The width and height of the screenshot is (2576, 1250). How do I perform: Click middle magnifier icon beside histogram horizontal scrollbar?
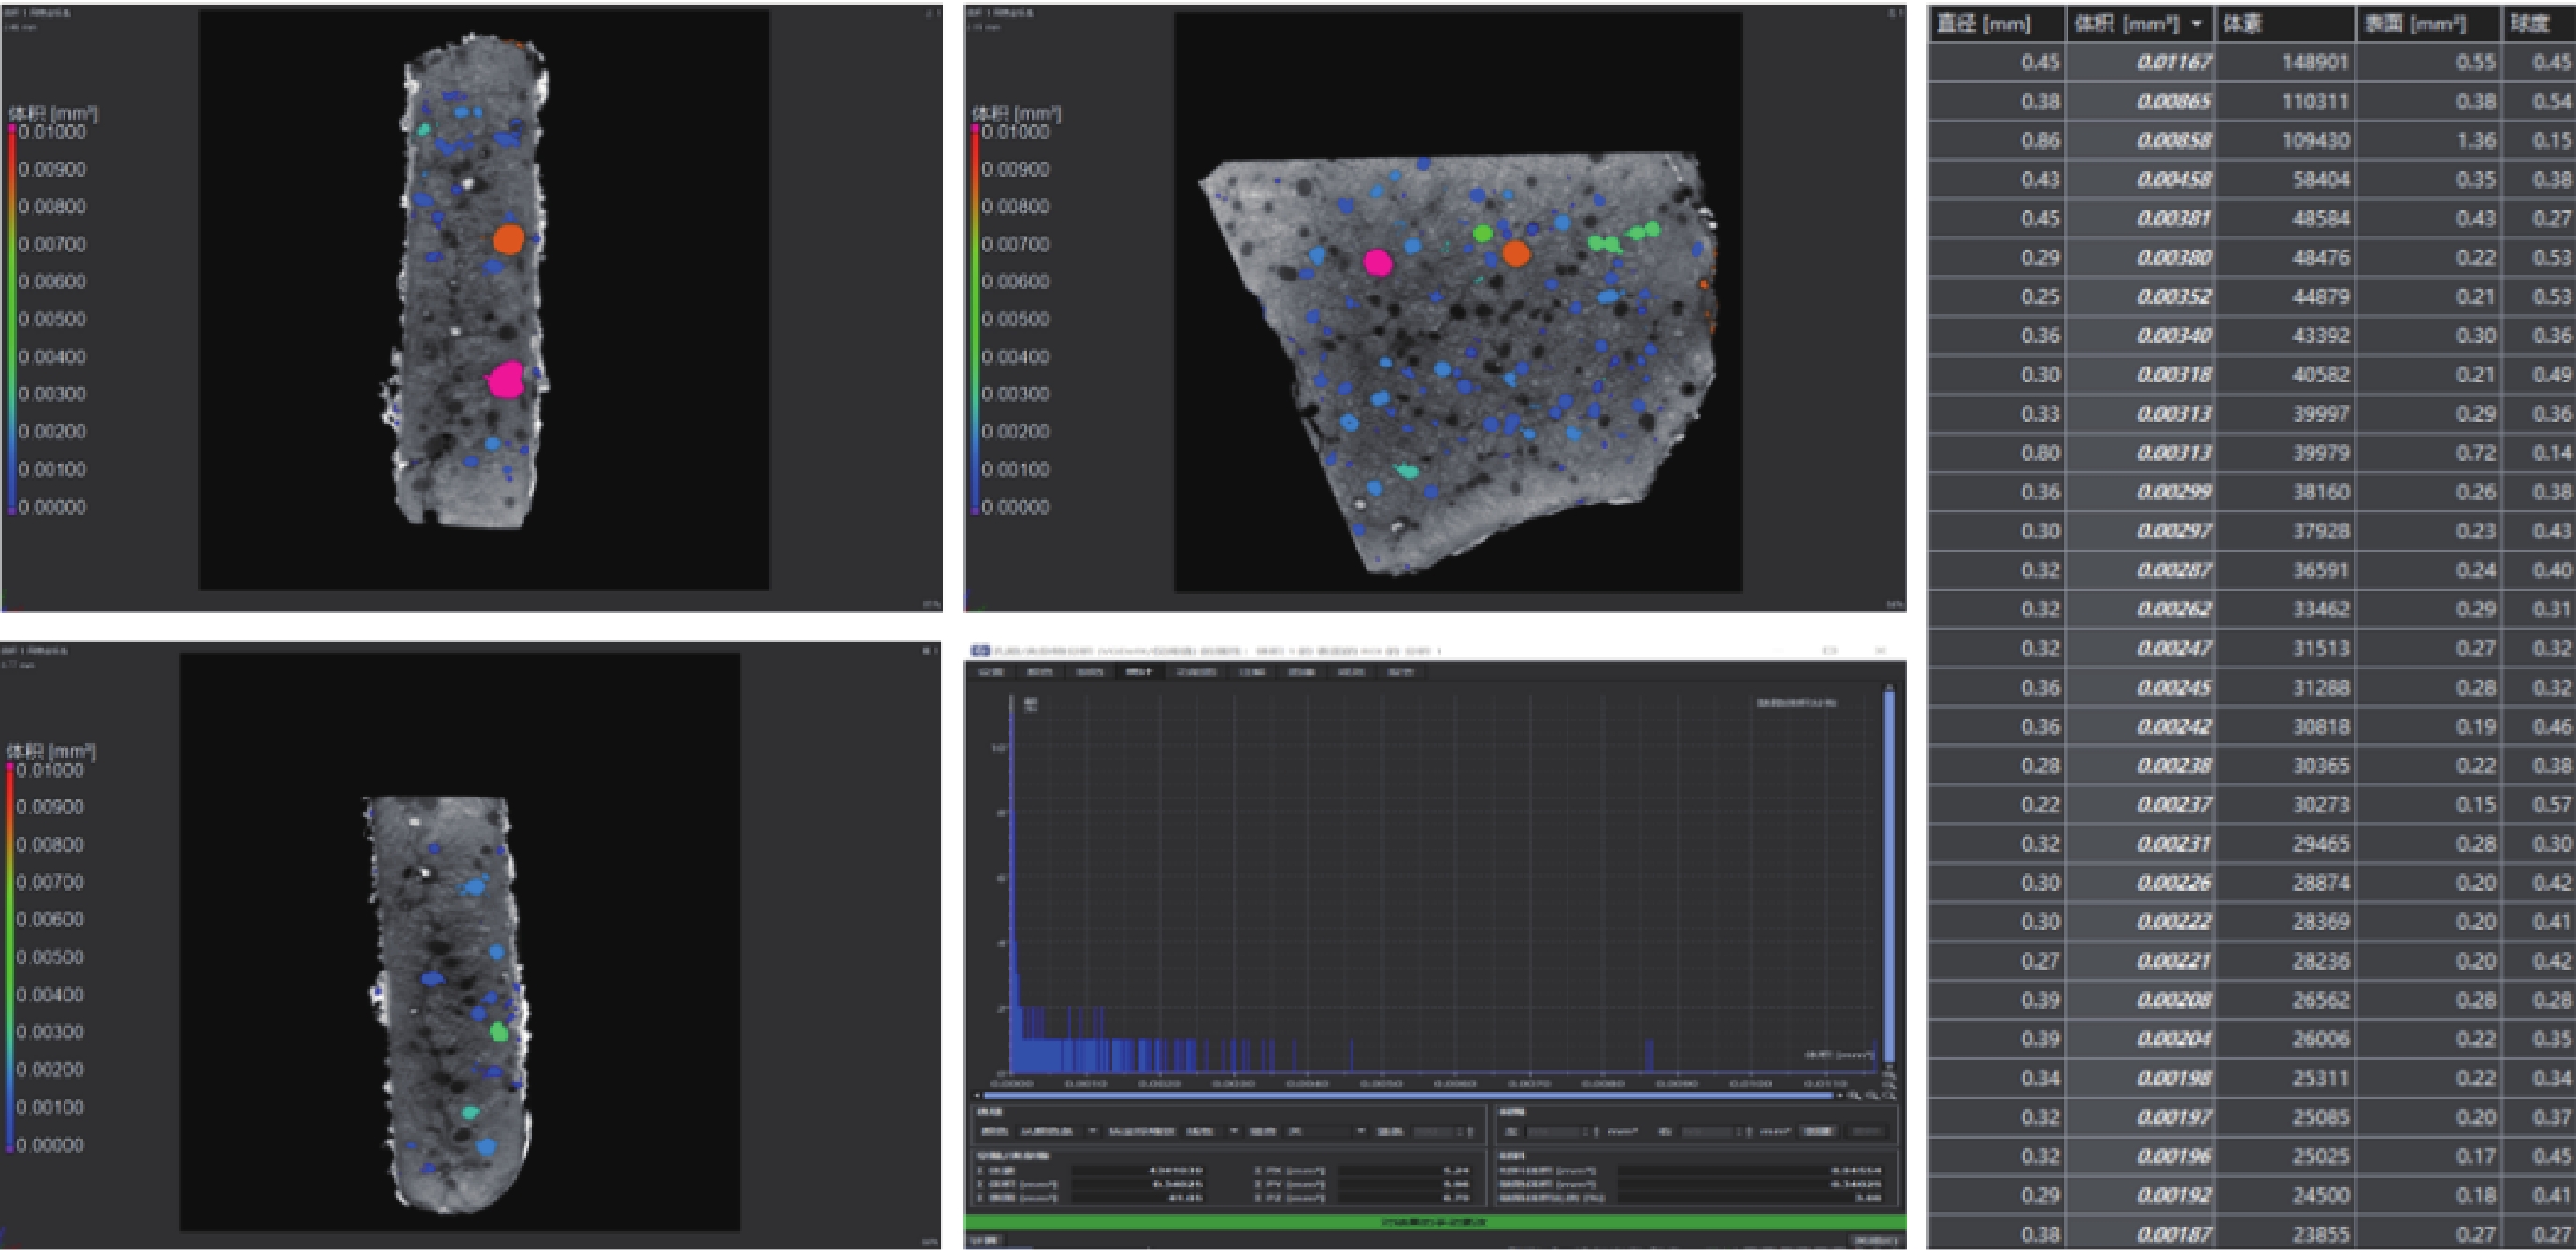click(1873, 1097)
